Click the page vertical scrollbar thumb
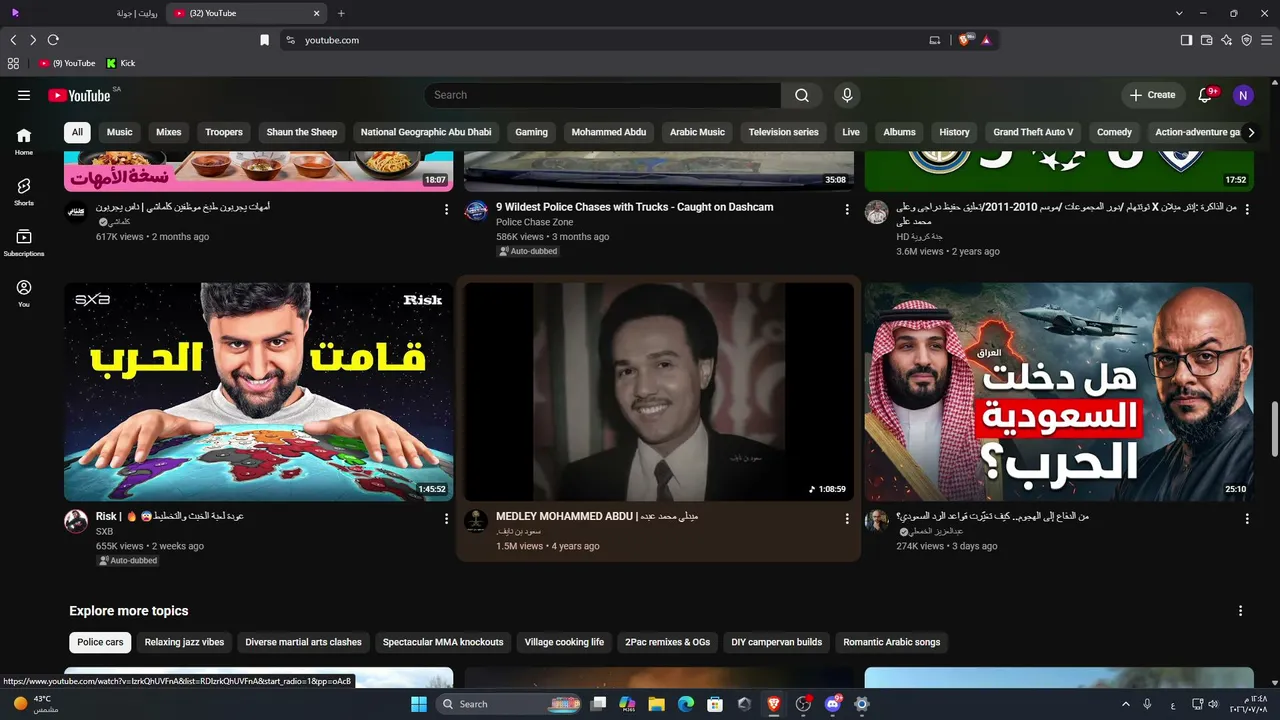 1274,430
